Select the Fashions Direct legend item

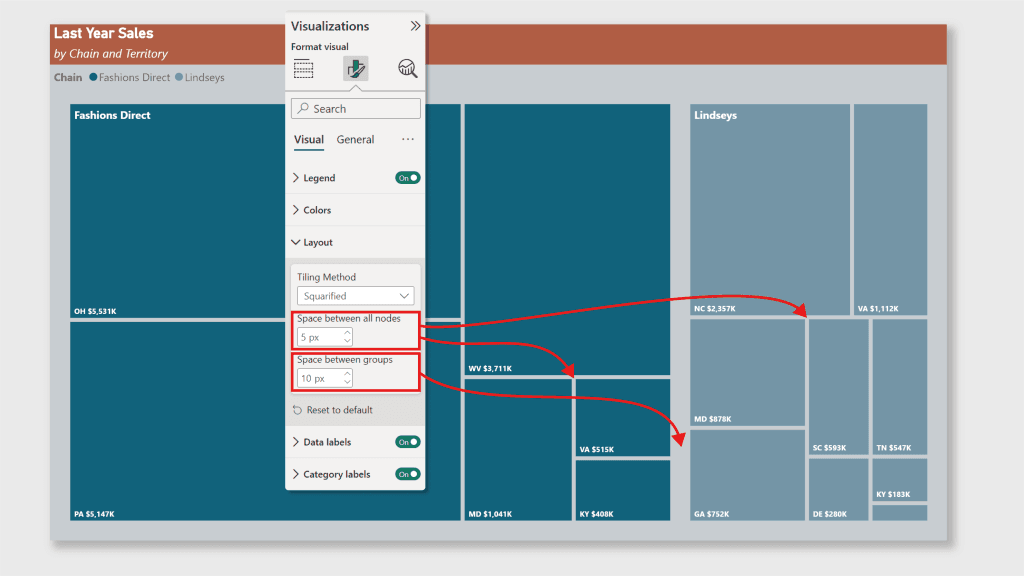[129, 77]
